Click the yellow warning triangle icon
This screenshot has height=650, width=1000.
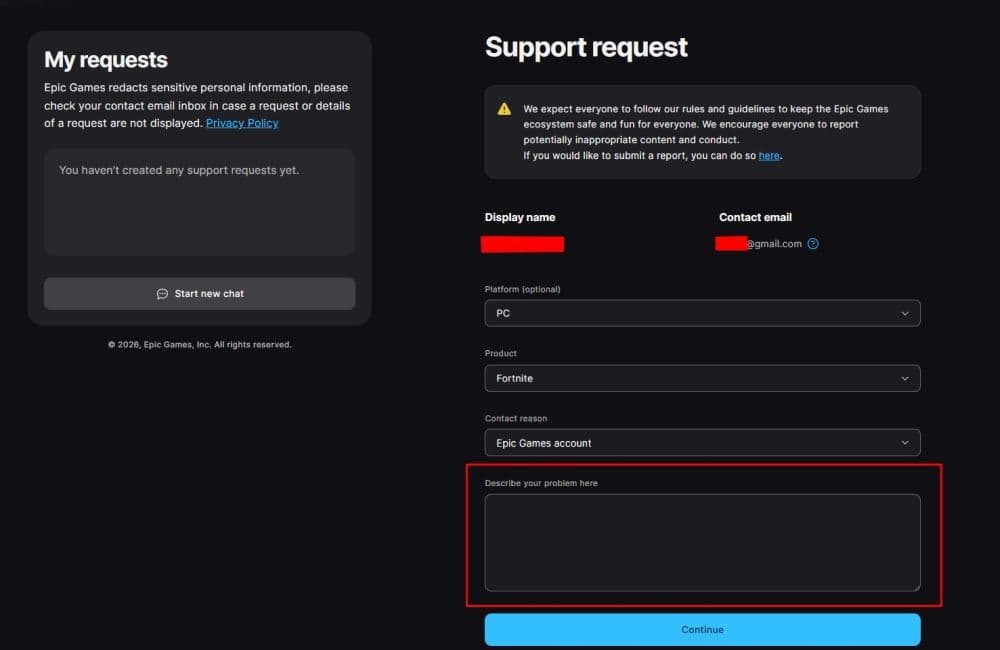503,109
